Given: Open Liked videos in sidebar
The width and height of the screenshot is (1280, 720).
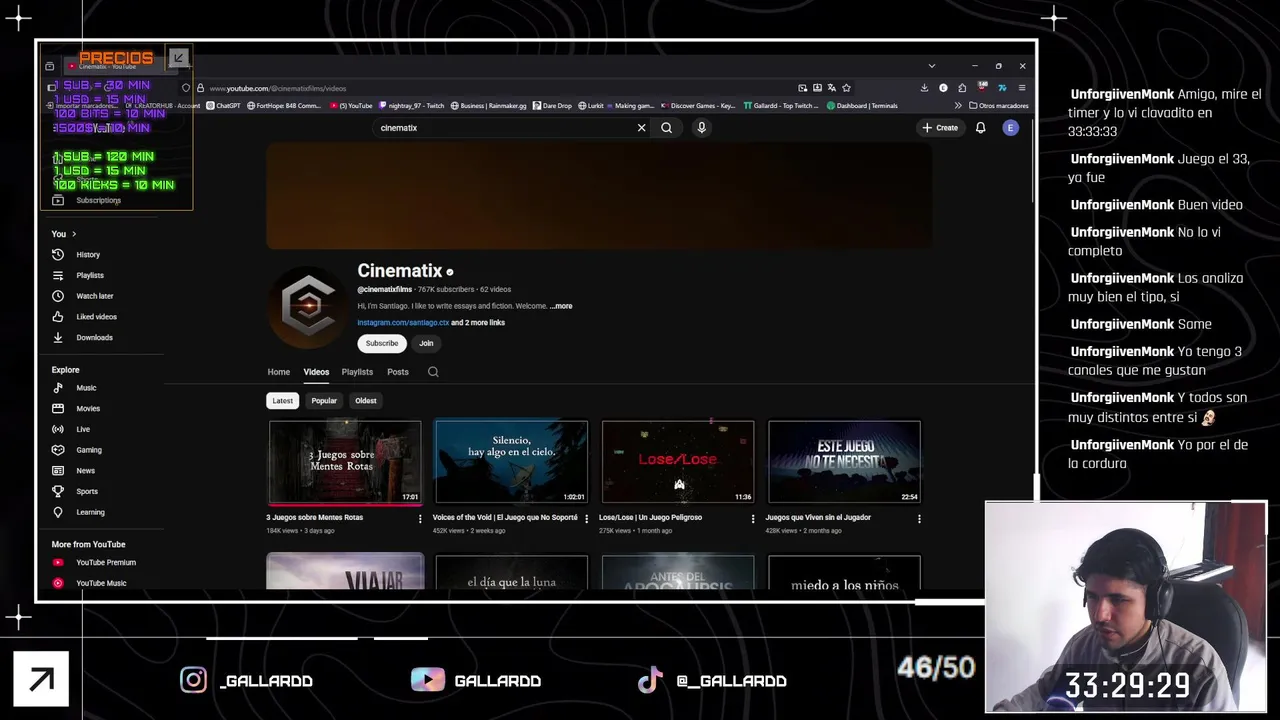Looking at the screenshot, I should [97, 317].
